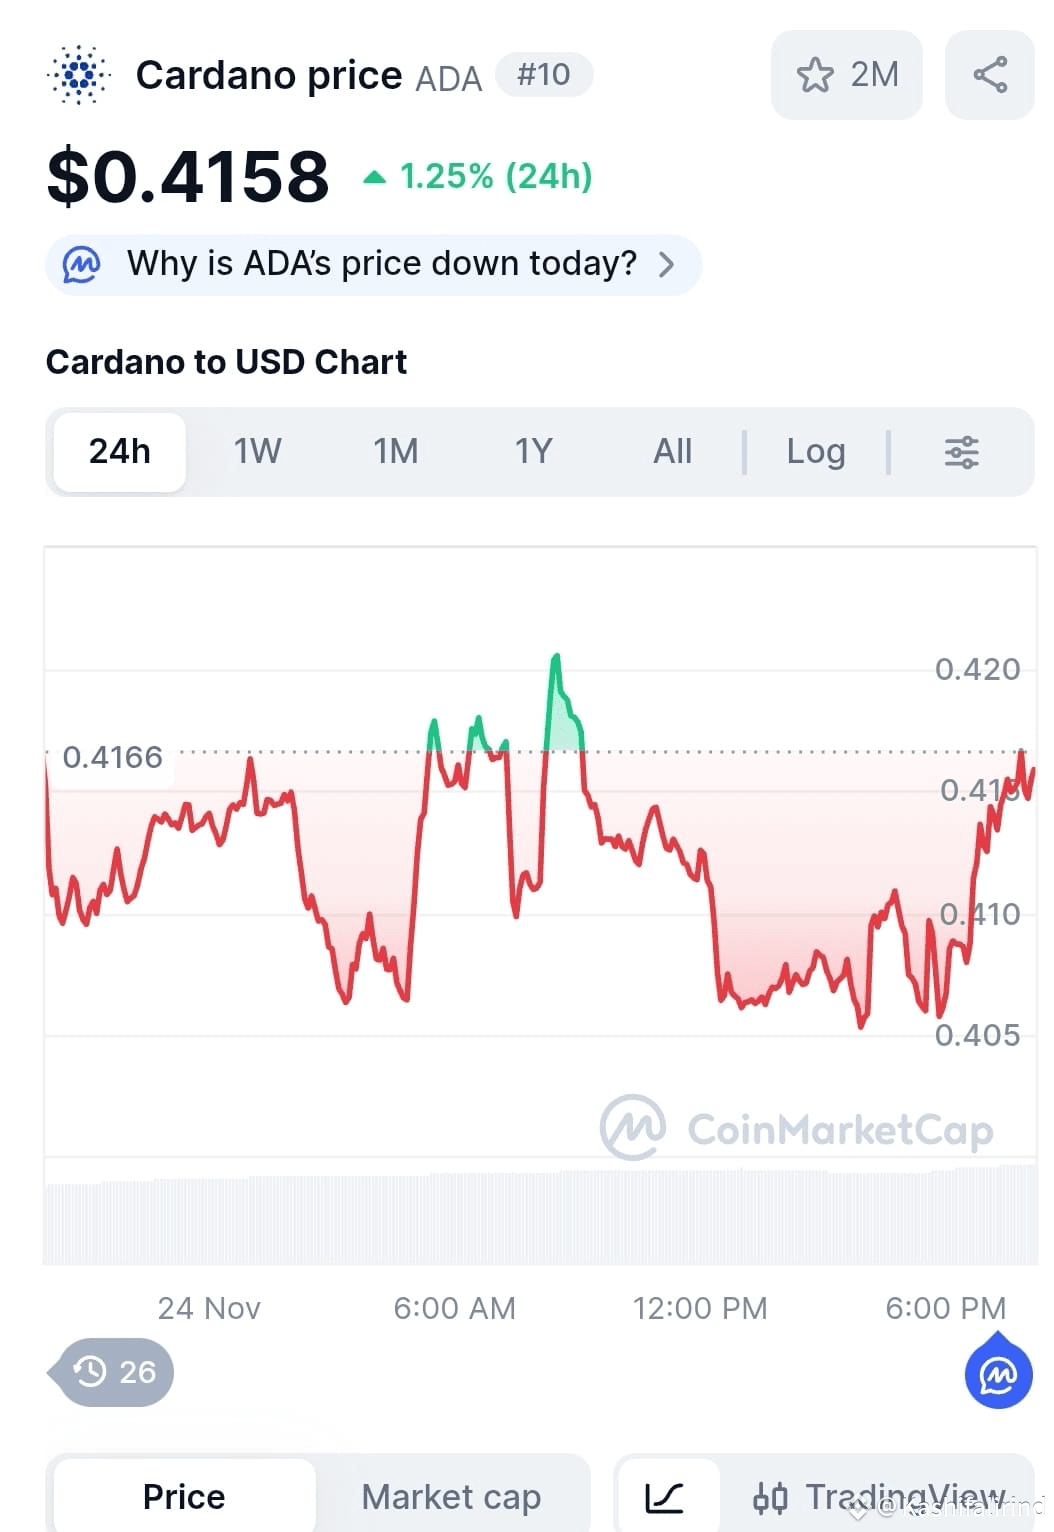The image size is (1054, 1532).
Task: Click the AI icon beside ADA question
Action: click(82, 265)
